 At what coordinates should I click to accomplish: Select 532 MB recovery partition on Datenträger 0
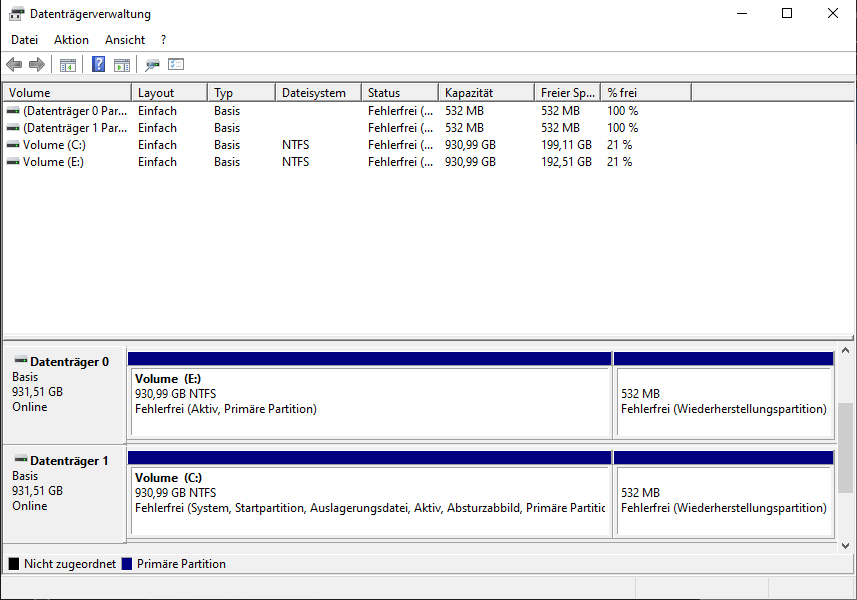[x=724, y=396]
